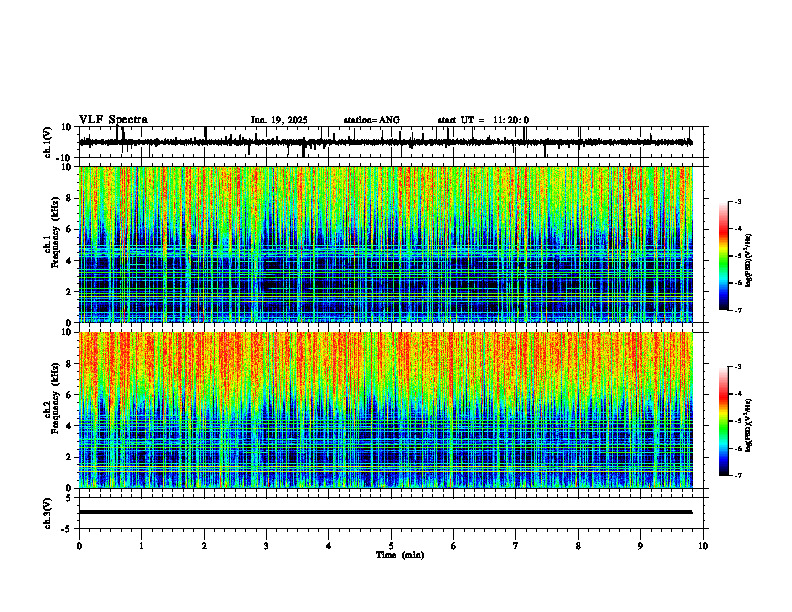Viewport: 792px width, 612px height.
Task: Click the "4" tick on the time axis
Action: point(329,546)
